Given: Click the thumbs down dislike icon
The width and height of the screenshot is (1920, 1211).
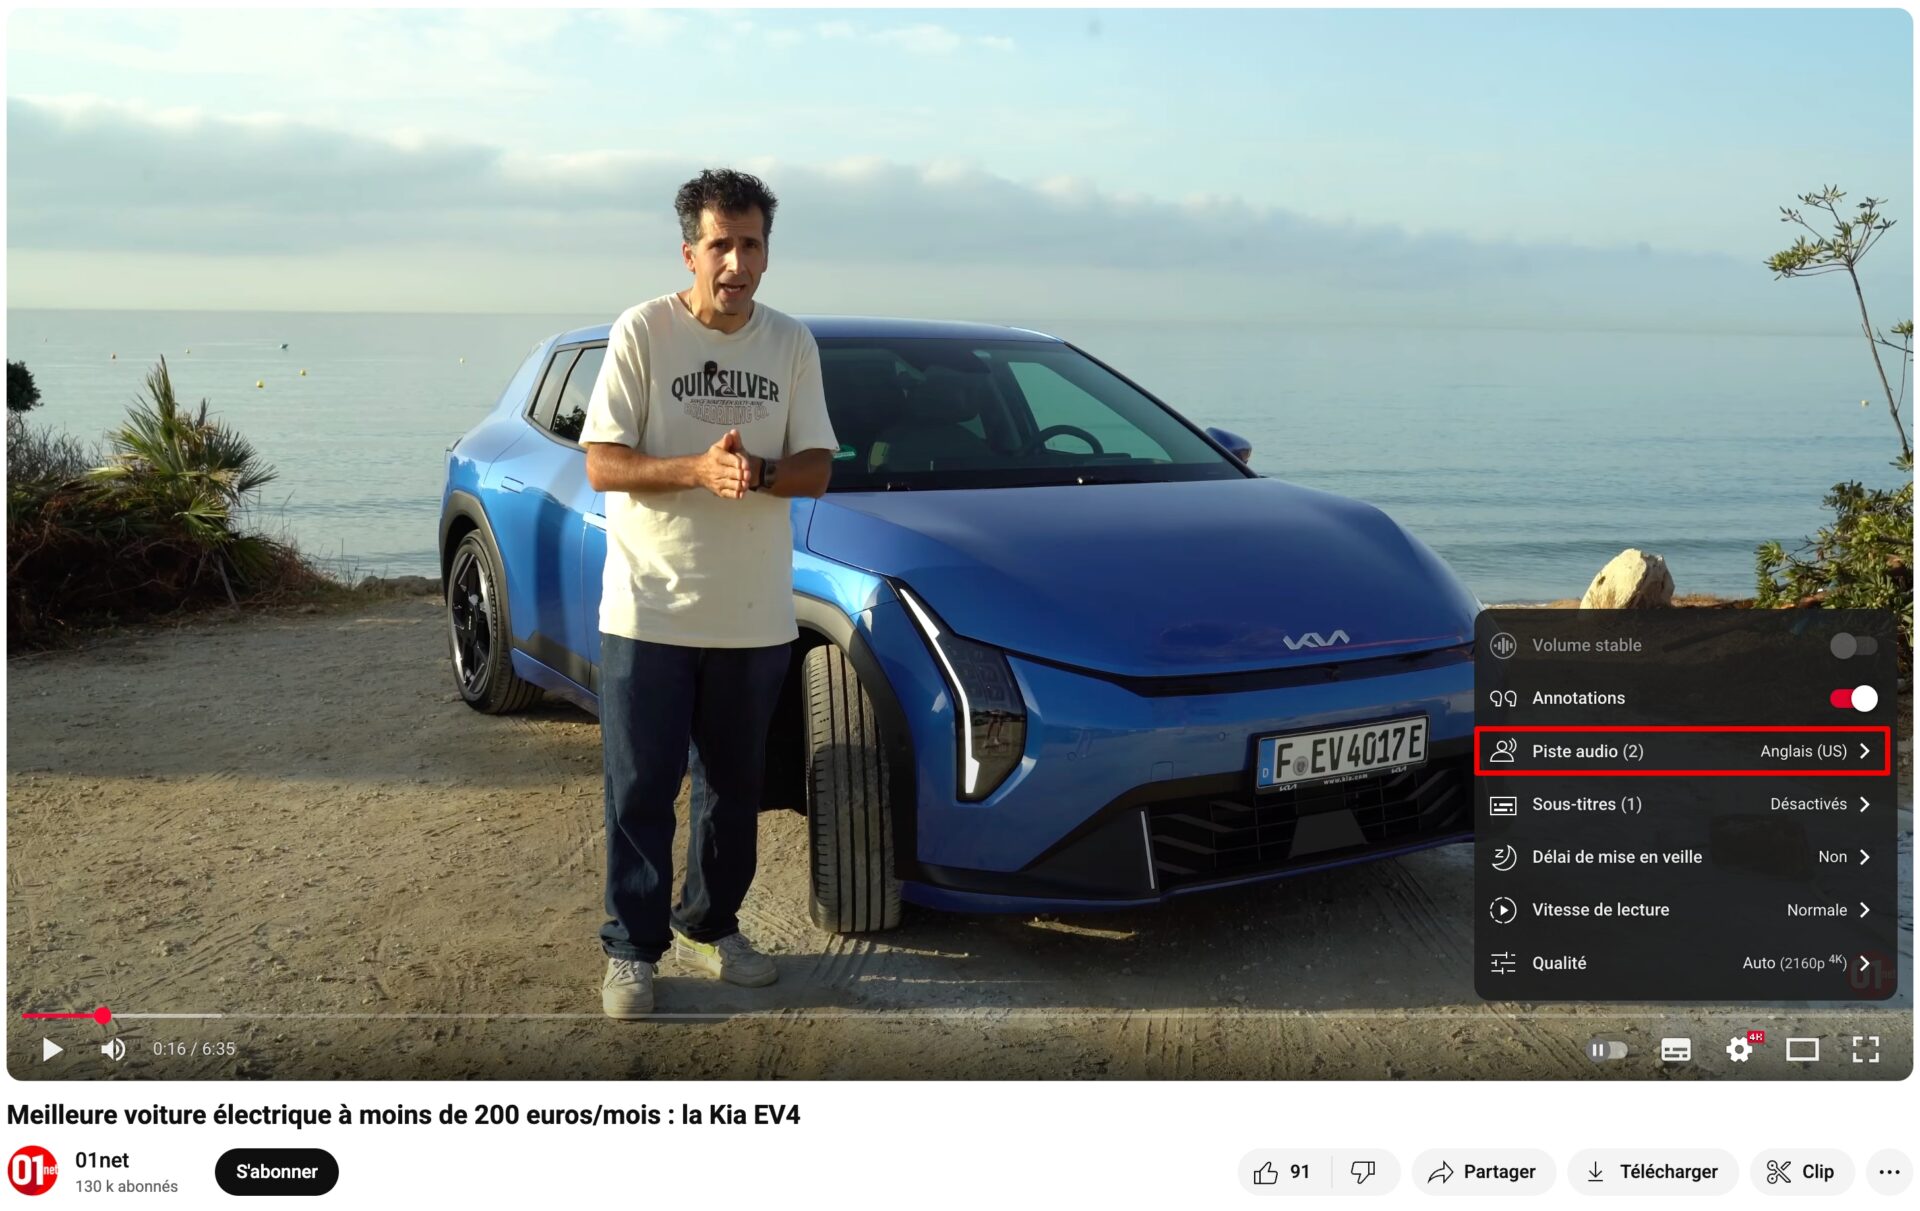Looking at the screenshot, I should (x=1363, y=1172).
